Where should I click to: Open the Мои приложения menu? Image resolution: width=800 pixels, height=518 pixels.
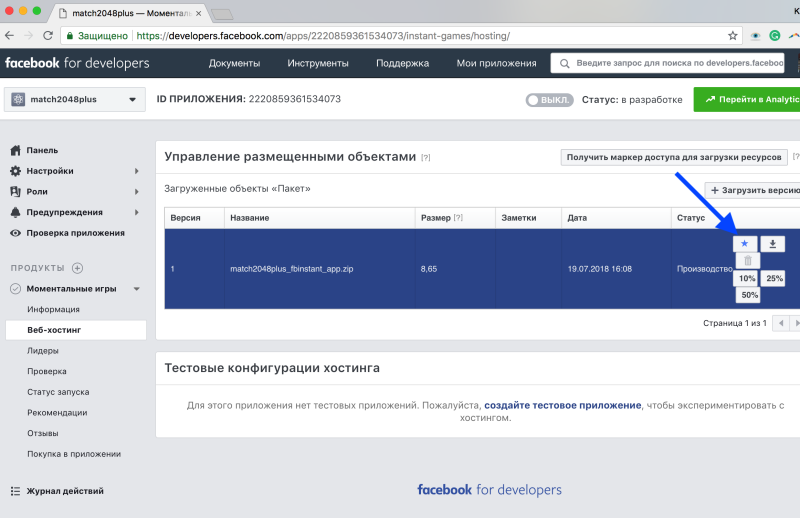[496, 63]
